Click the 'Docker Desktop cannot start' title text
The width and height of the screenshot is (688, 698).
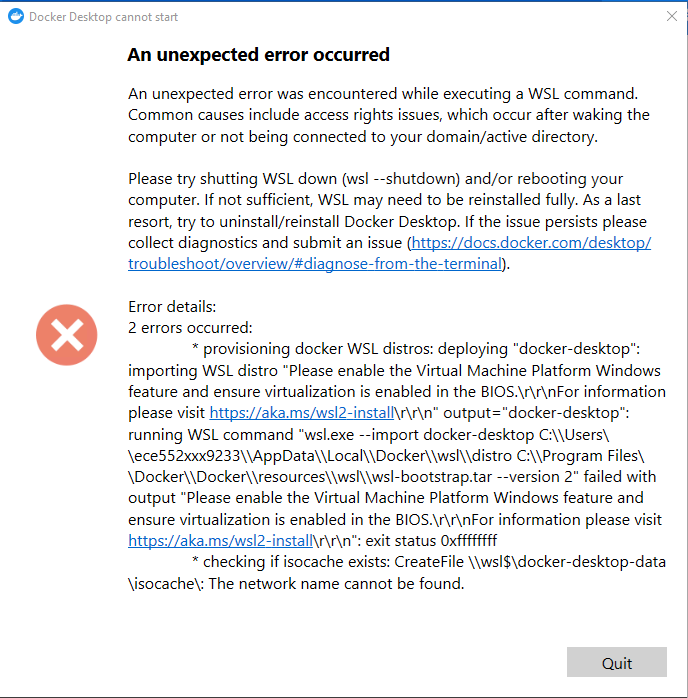tap(103, 17)
